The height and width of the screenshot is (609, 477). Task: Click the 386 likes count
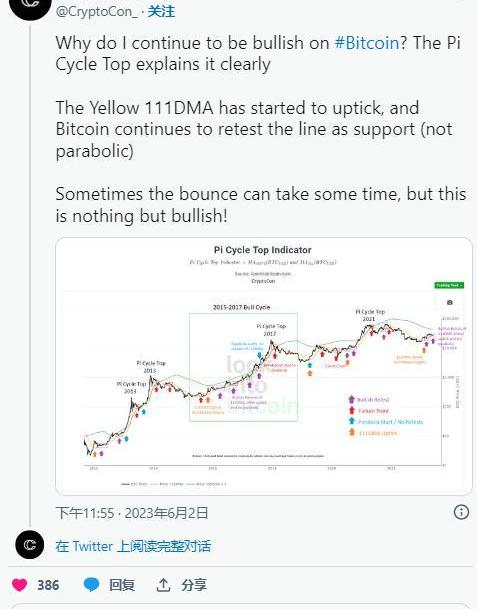point(48,585)
